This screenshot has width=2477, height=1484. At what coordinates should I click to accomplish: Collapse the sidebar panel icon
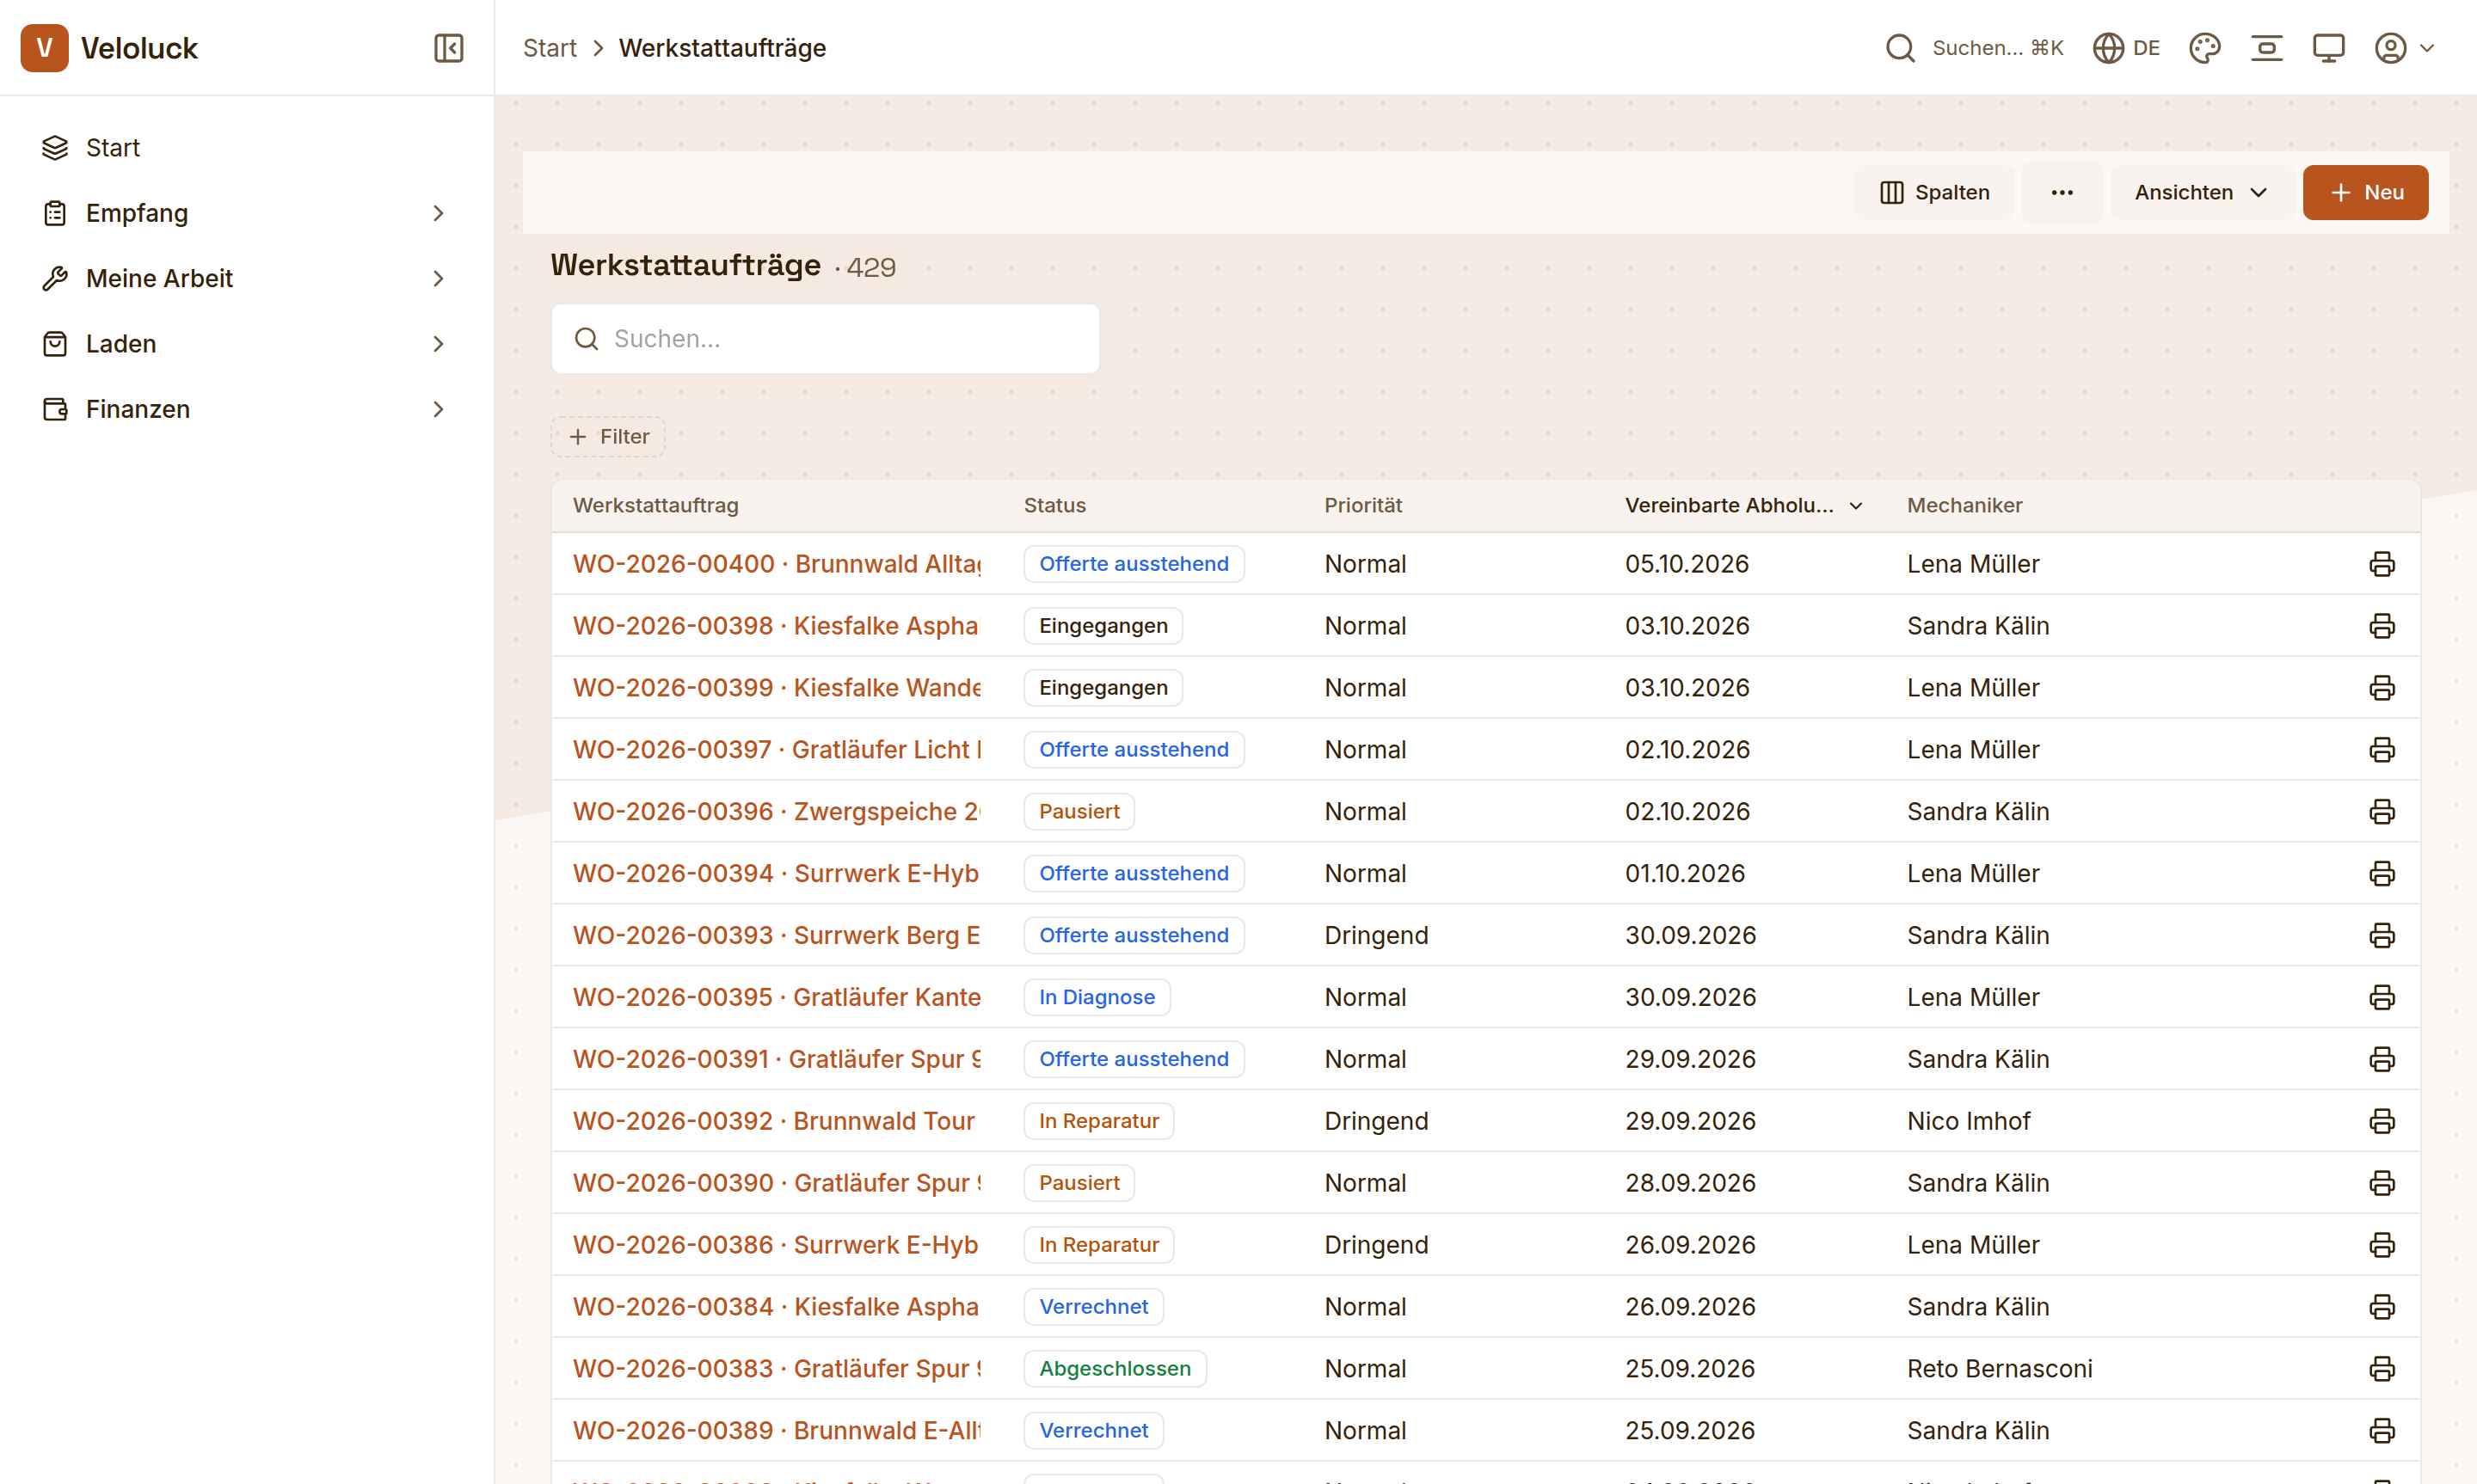(448, 48)
